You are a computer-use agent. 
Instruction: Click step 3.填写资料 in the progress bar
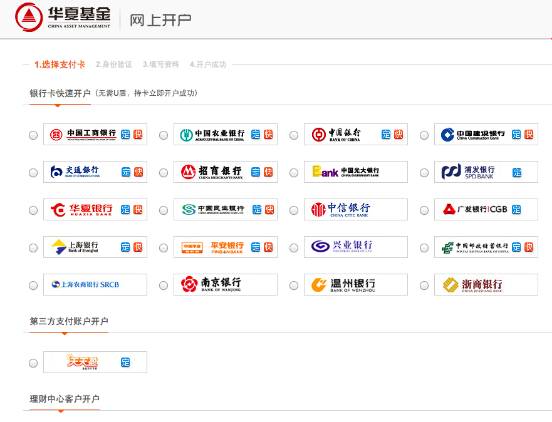point(161,64)
